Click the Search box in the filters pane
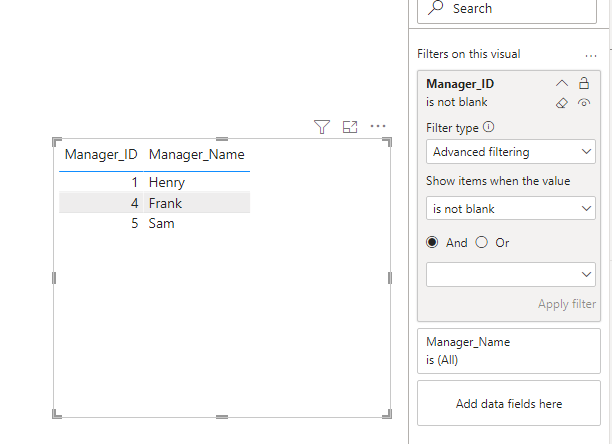Viewport: 612px width, 444px height. [x=507, y=9]
